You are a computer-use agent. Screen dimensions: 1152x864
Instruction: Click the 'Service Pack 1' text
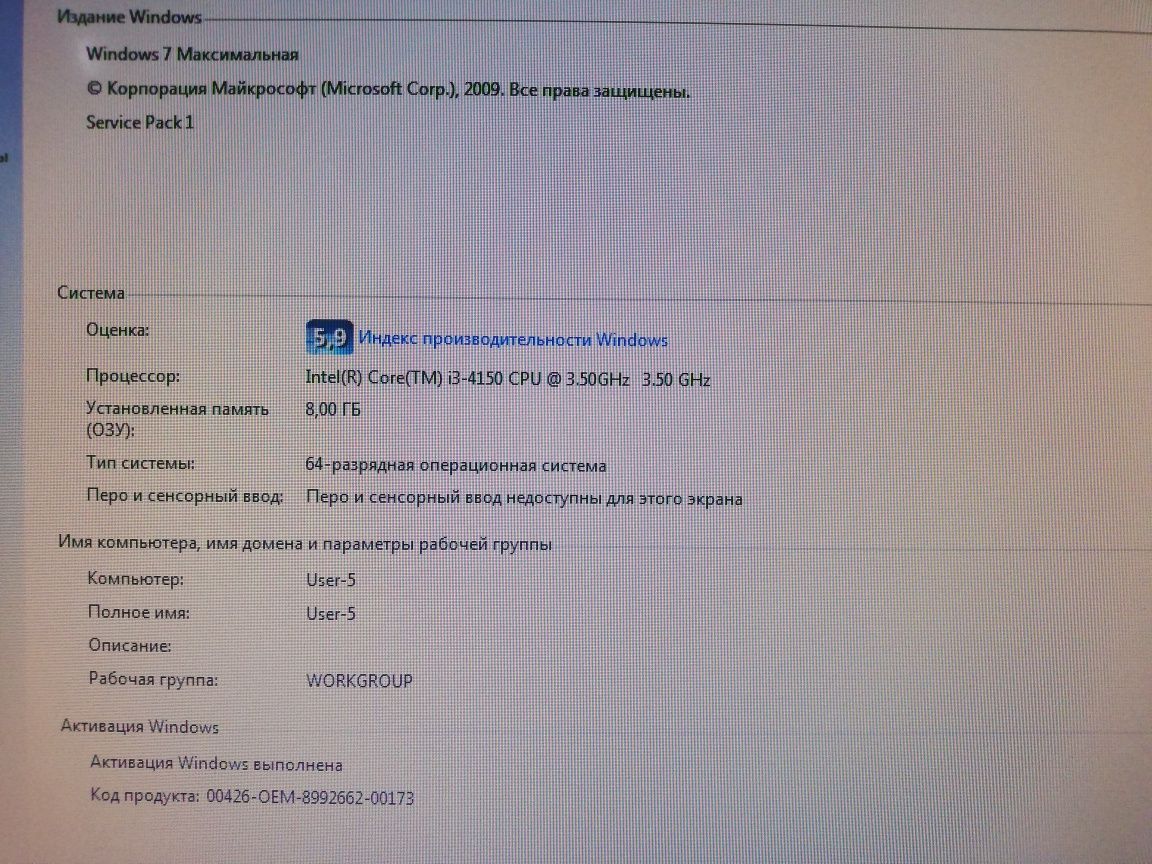140,123
